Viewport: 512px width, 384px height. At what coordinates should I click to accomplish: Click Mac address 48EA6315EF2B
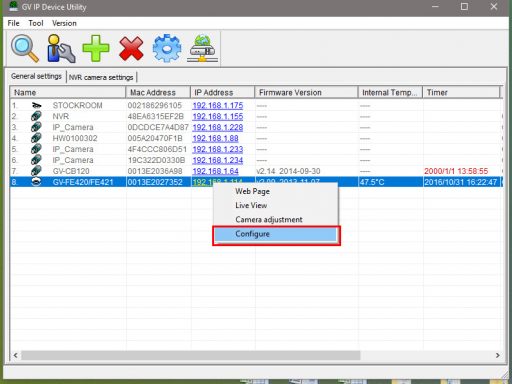coord(156,116)
